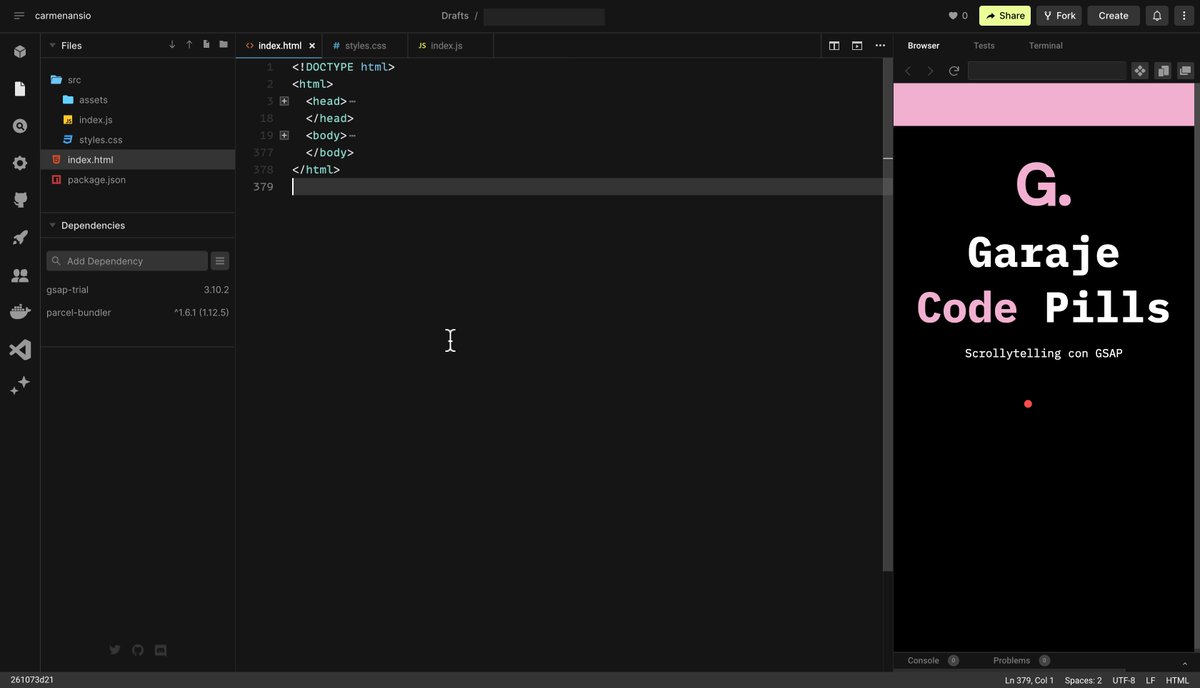This screenshot has height=688, width=1200.
Task: Open the dependency list menu button
Action: (220, 261)
